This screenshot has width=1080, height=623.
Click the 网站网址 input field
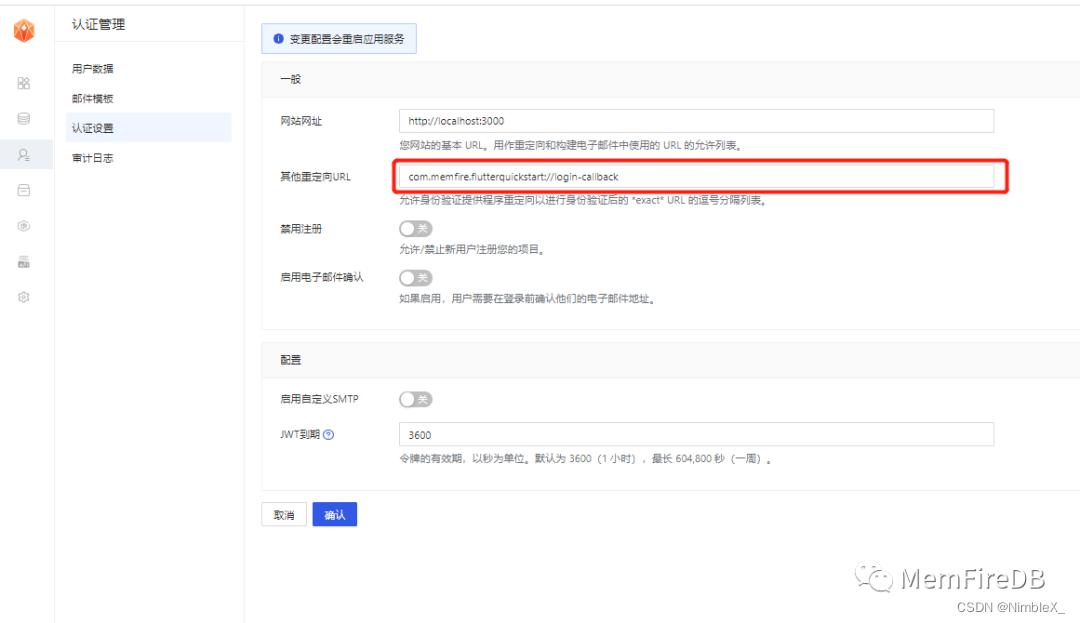[x=696, y=120]
